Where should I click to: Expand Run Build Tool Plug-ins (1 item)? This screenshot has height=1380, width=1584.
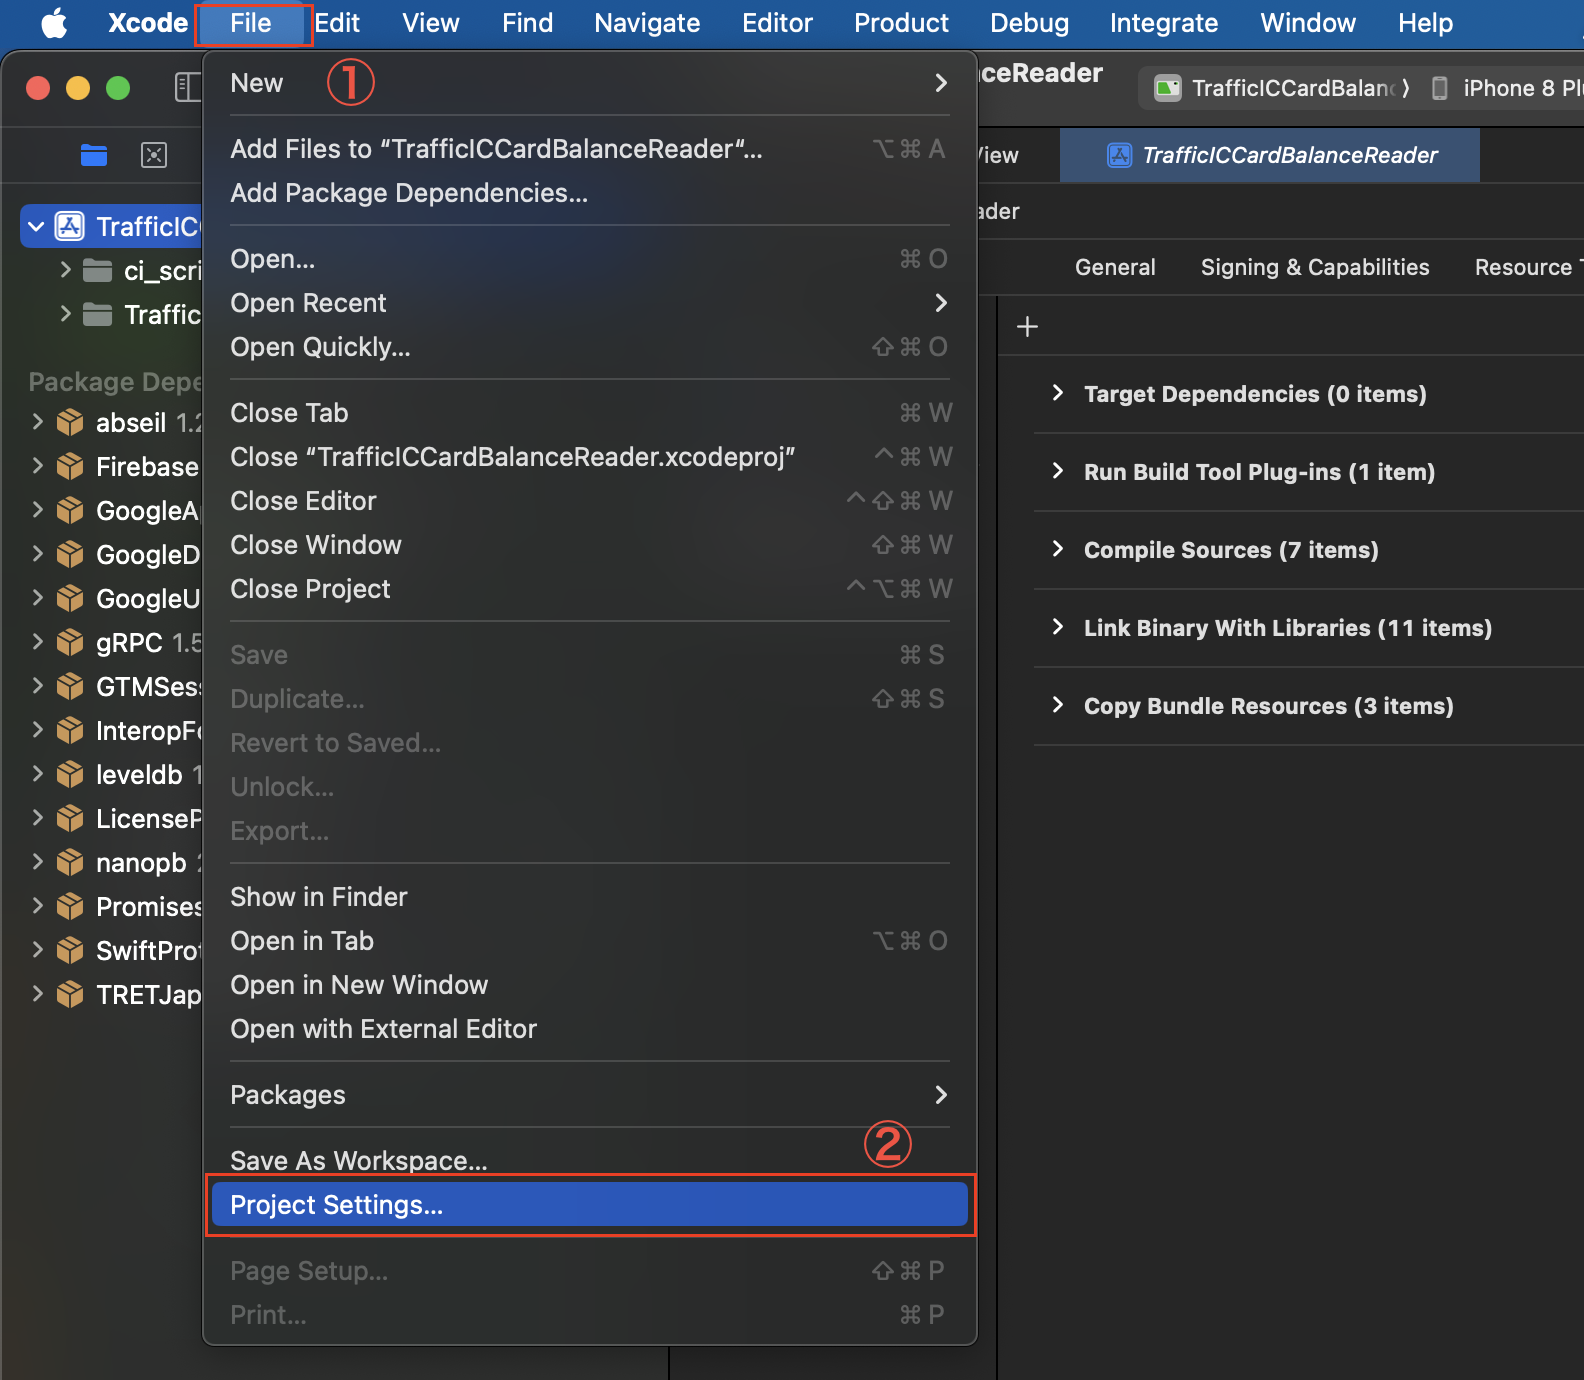coord(1058,471)
